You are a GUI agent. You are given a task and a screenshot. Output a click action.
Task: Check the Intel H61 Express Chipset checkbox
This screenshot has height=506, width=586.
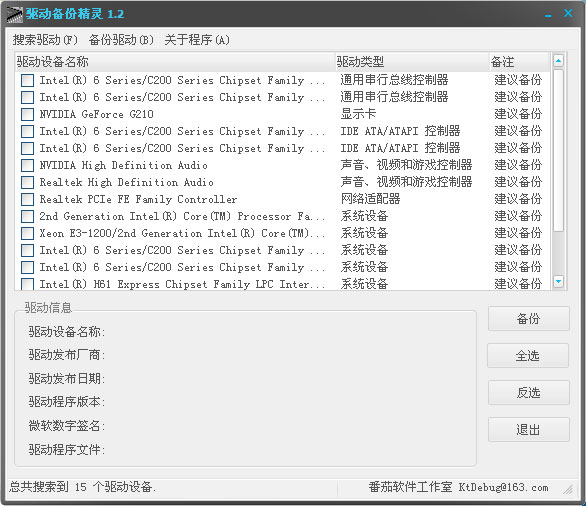click(x=27, y=284)
